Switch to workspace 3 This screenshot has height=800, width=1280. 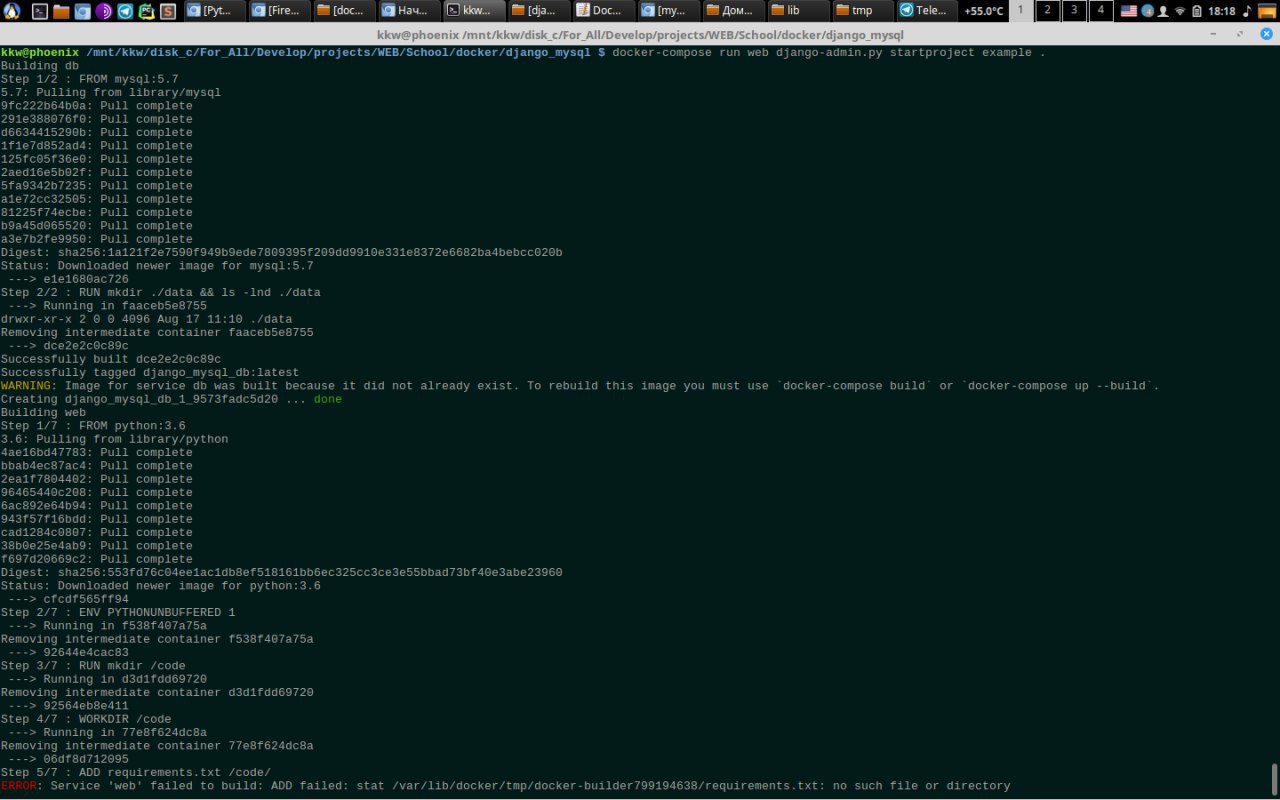(x=1074, y=11)
